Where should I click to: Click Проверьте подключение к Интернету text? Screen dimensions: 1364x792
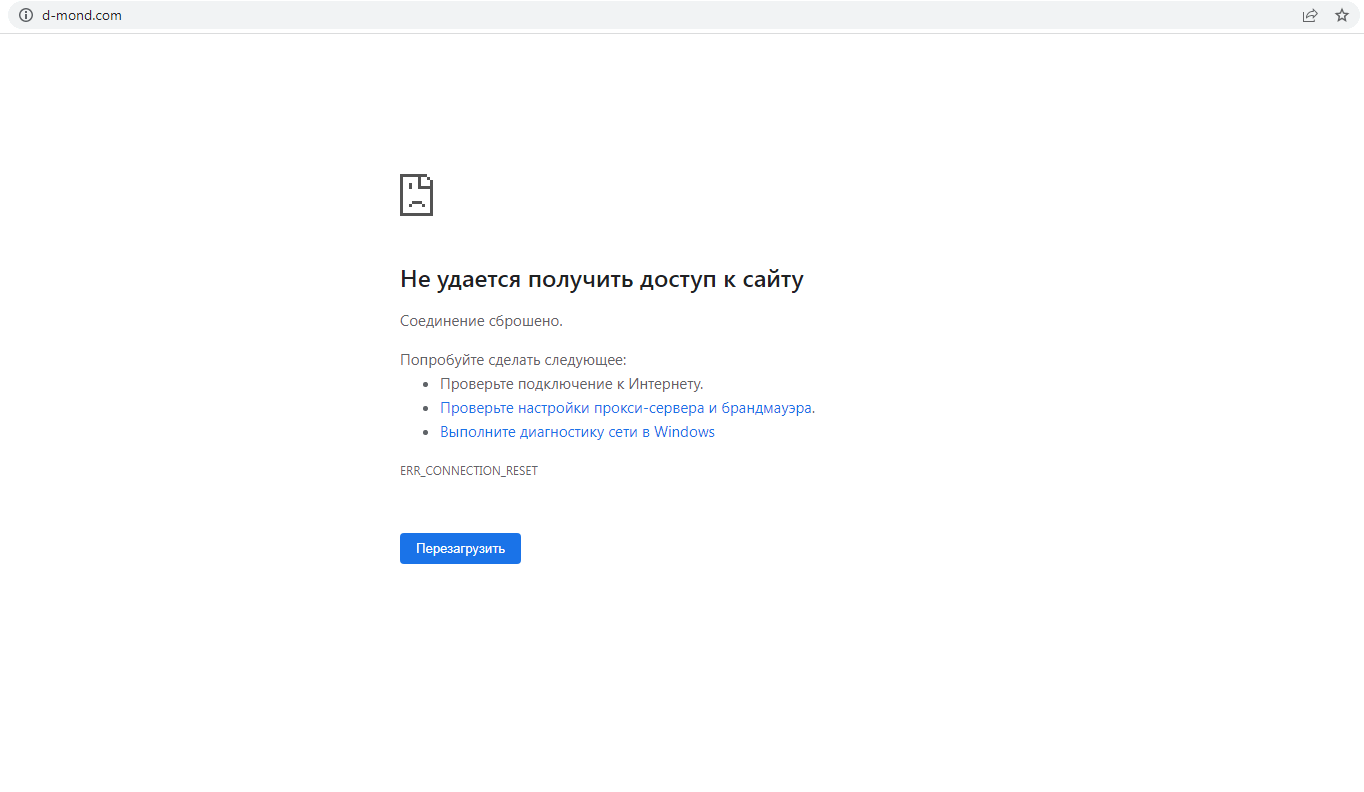pyautogui.click(x=571, y=384)
